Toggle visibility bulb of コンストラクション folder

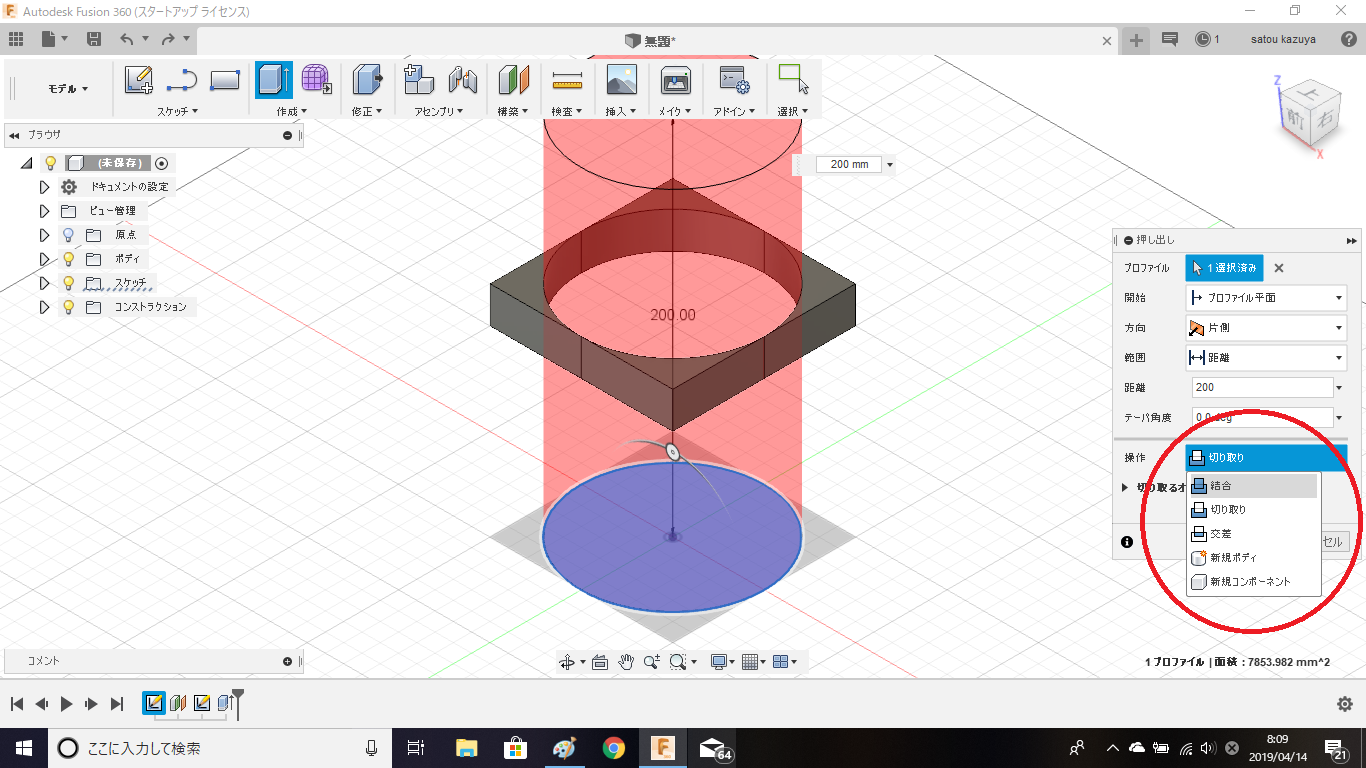coord(69,307)
